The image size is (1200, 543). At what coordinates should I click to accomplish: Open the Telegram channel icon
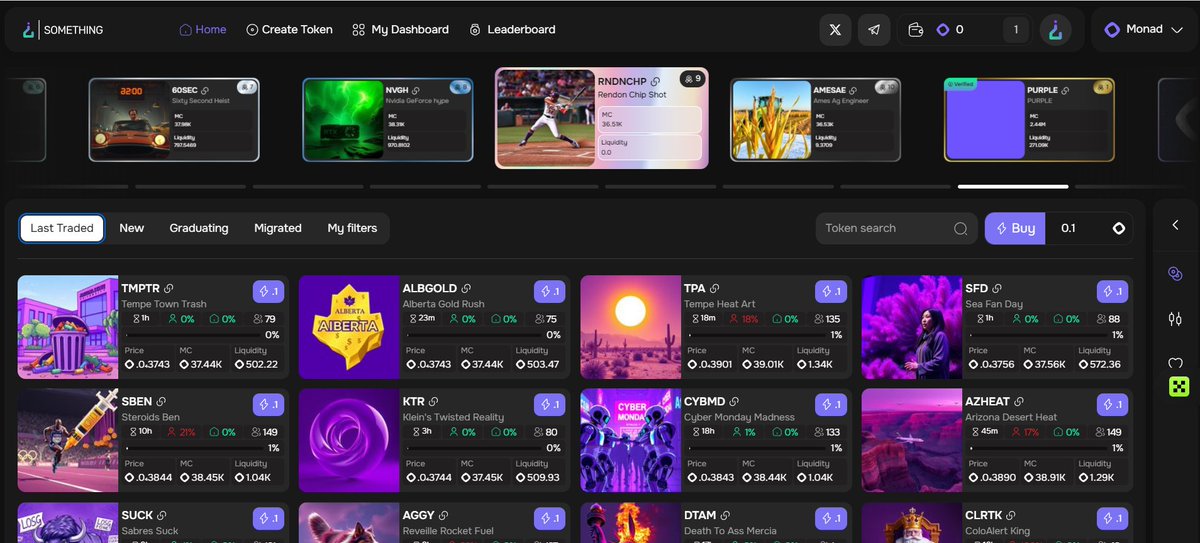pos(874,30)
